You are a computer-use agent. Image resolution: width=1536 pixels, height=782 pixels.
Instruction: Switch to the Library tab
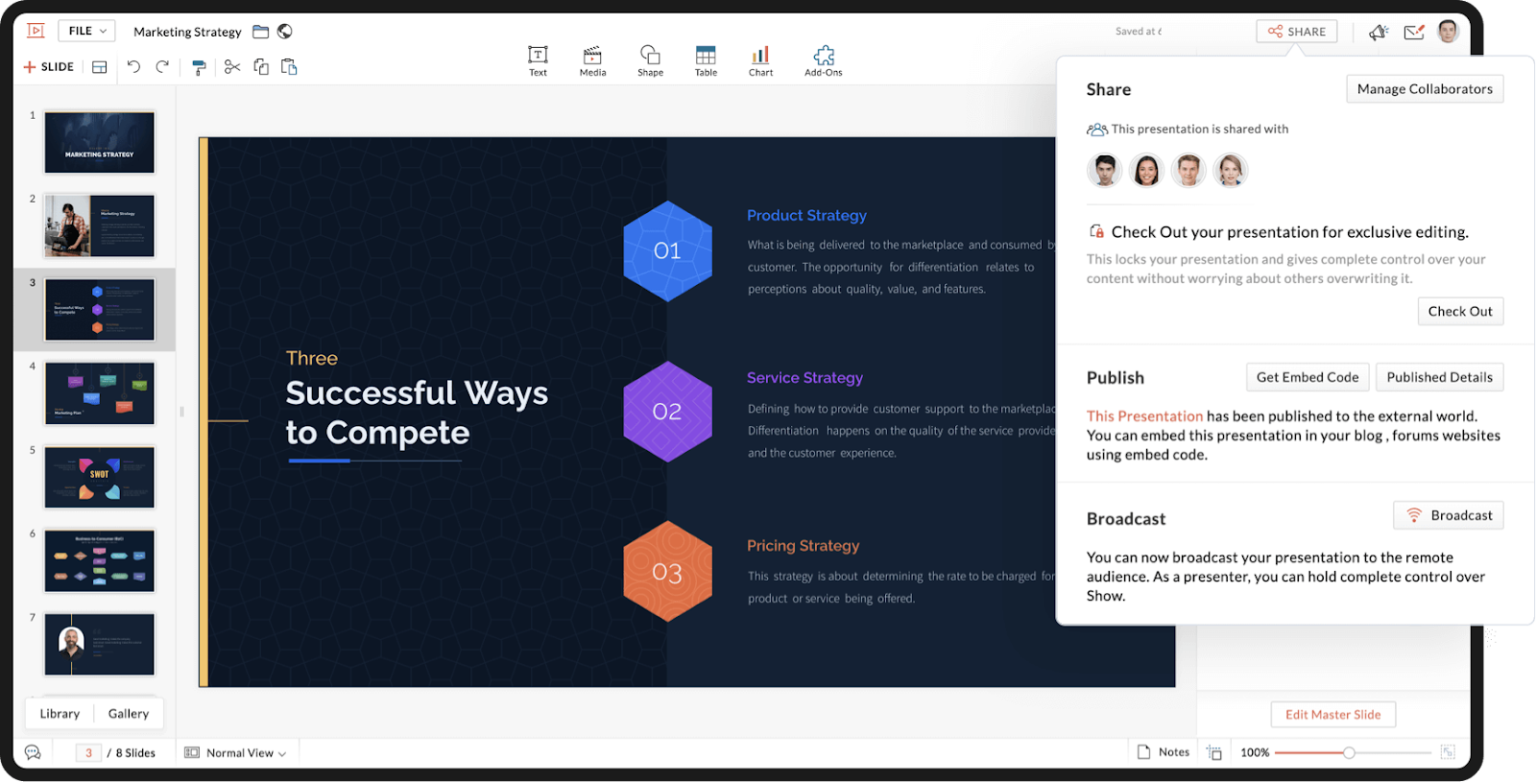point(59,713)
